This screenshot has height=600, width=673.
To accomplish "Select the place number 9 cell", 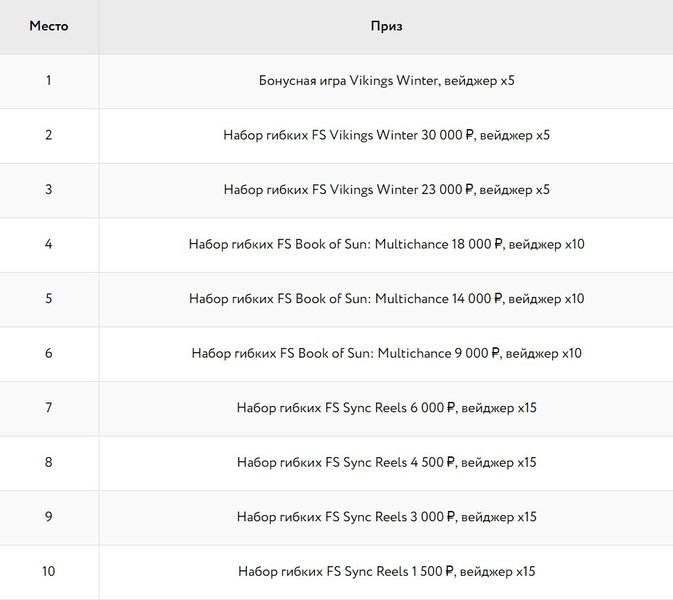I will [x=48, y=517].
